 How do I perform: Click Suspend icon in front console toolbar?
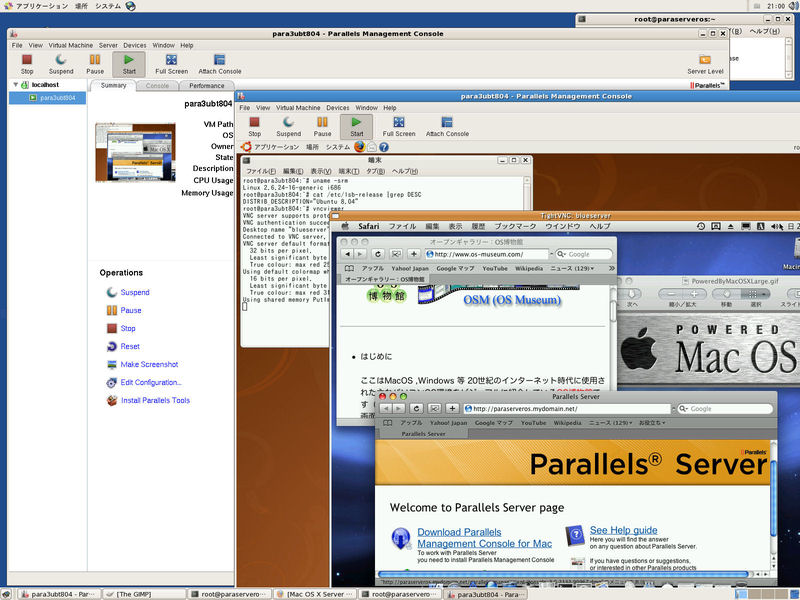(x=288, y=122)
